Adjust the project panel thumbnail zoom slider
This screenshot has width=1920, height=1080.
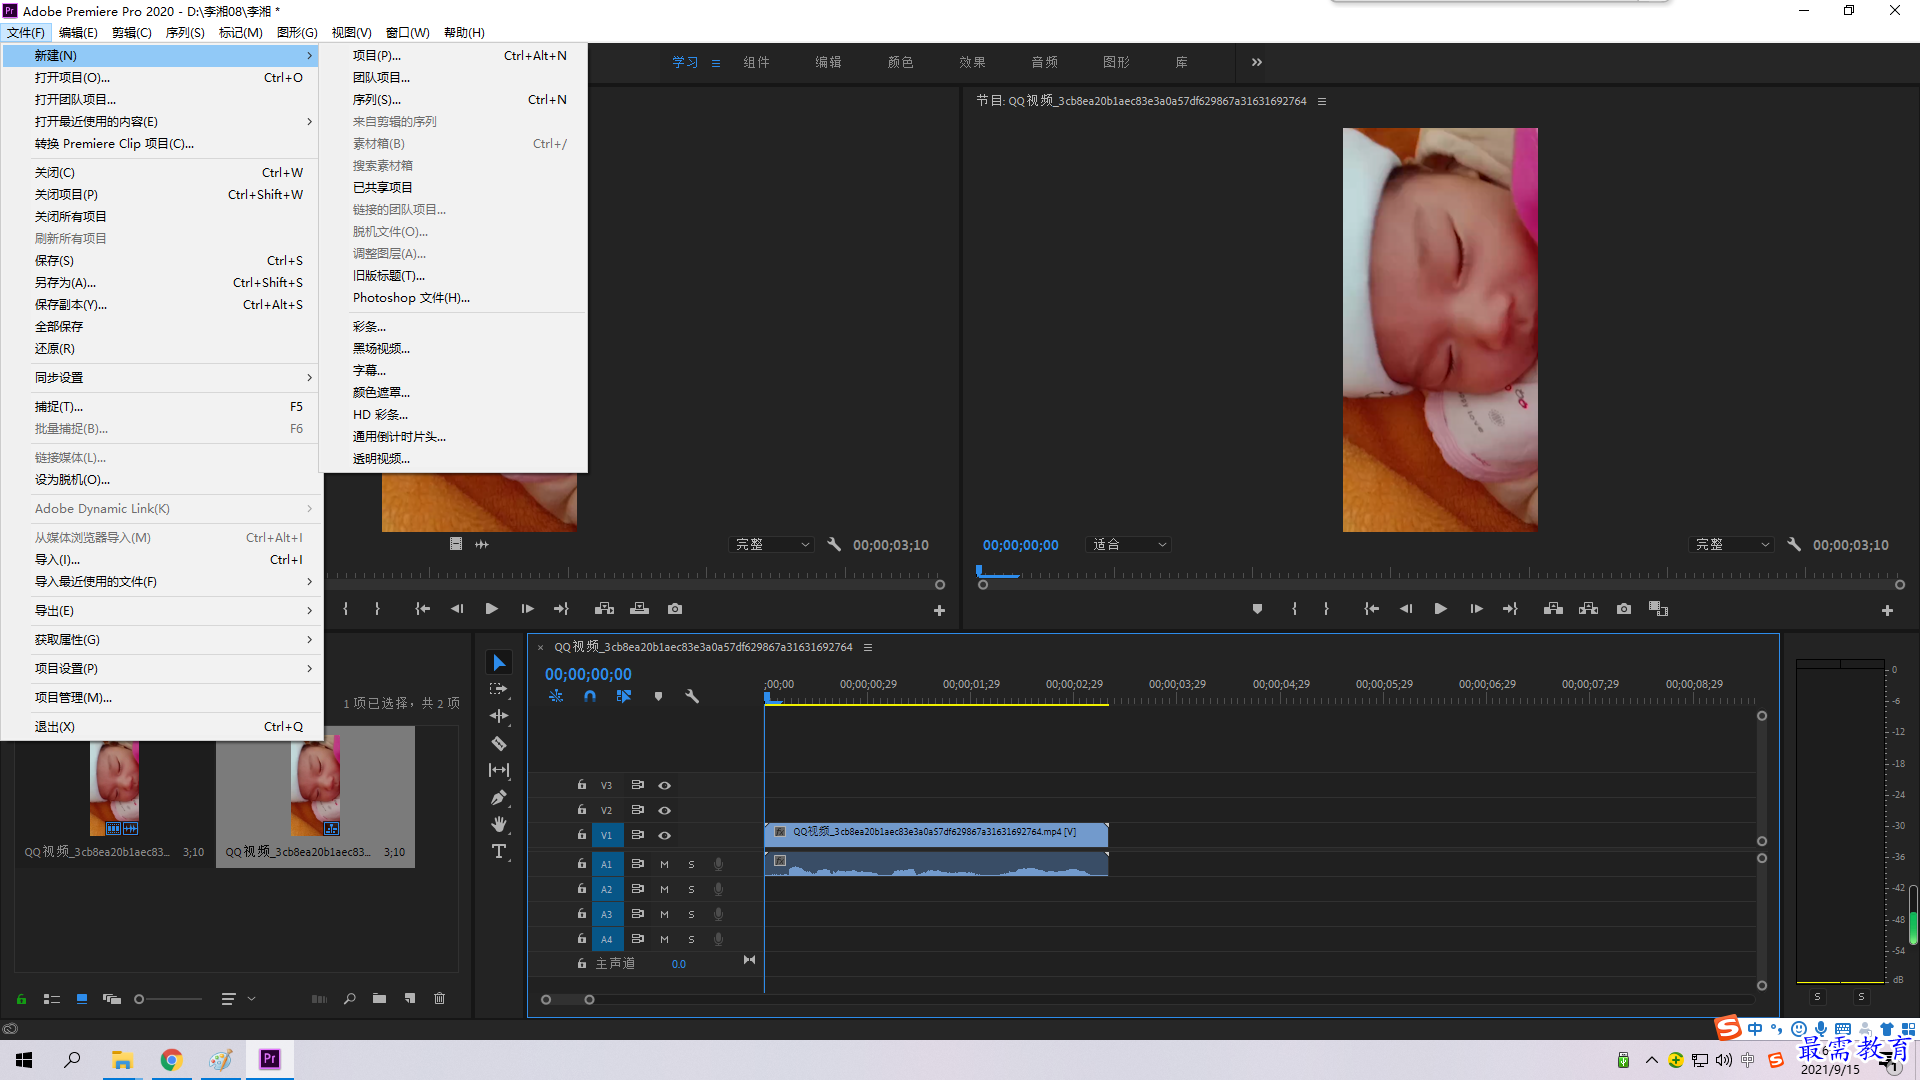point(169,999)
